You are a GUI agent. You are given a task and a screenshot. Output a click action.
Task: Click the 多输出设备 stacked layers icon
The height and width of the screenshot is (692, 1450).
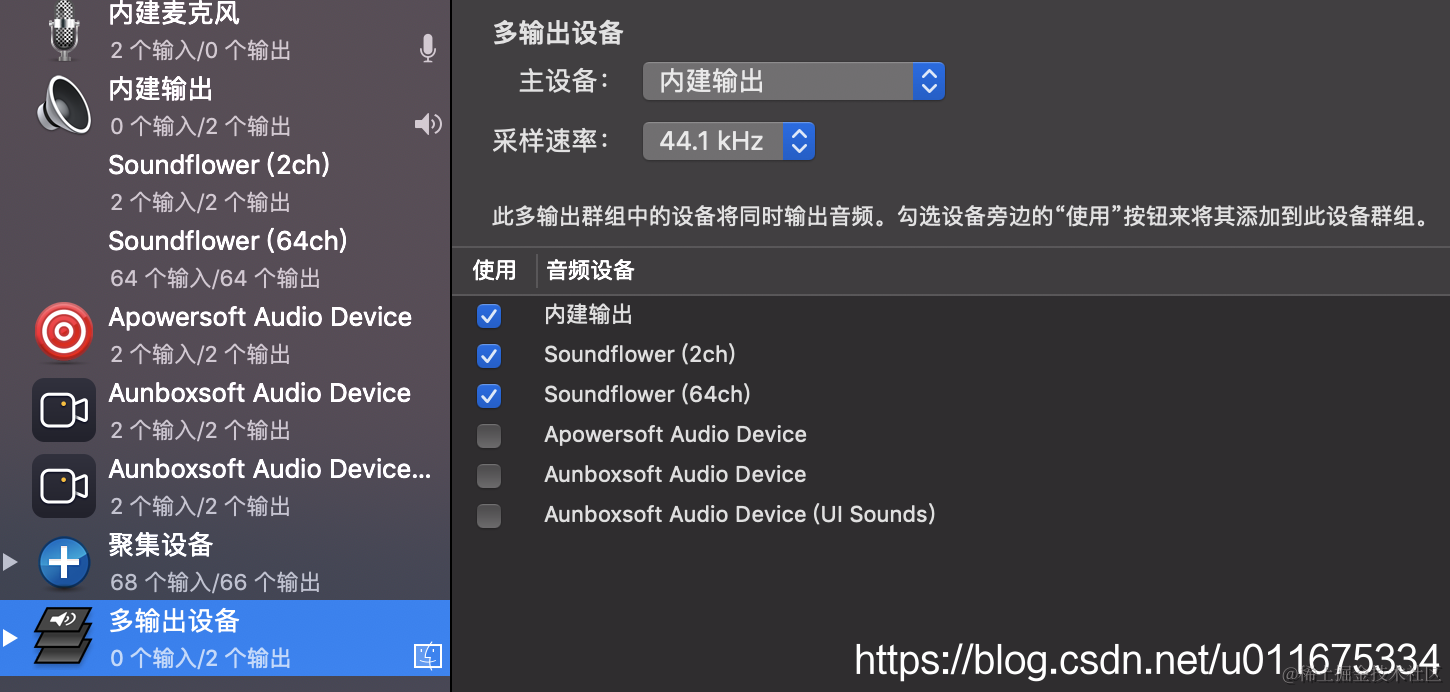[x=64, y=637]
